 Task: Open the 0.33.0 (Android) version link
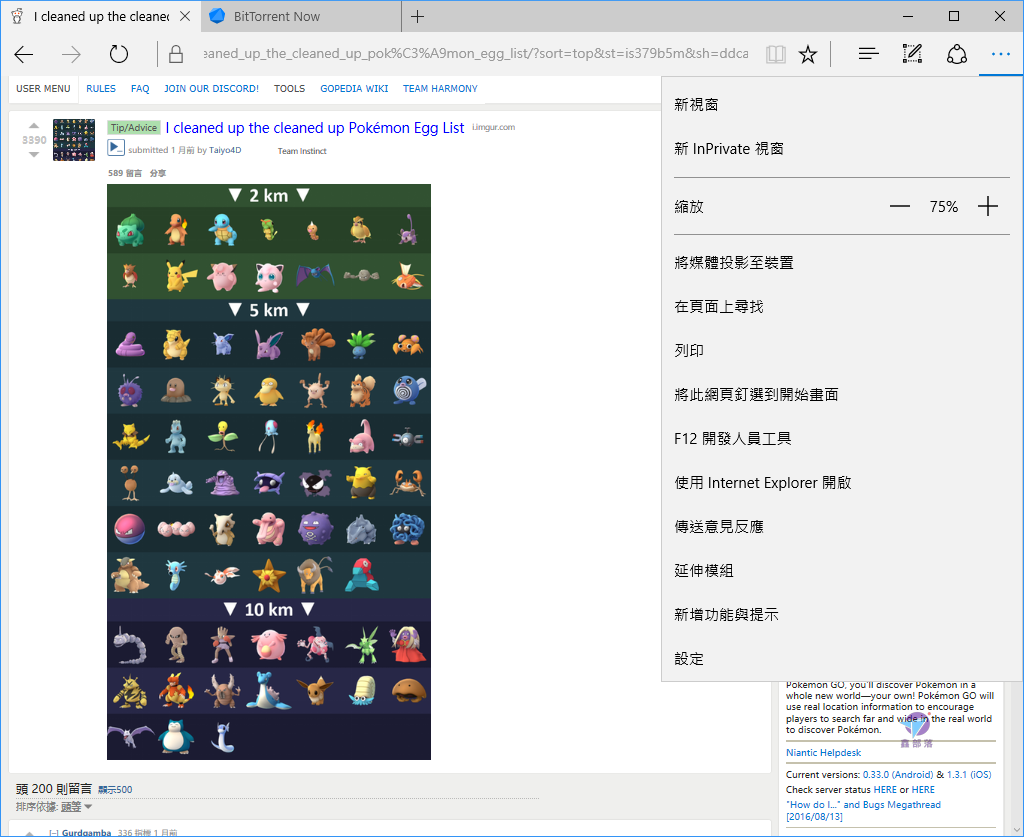point(897,775)
